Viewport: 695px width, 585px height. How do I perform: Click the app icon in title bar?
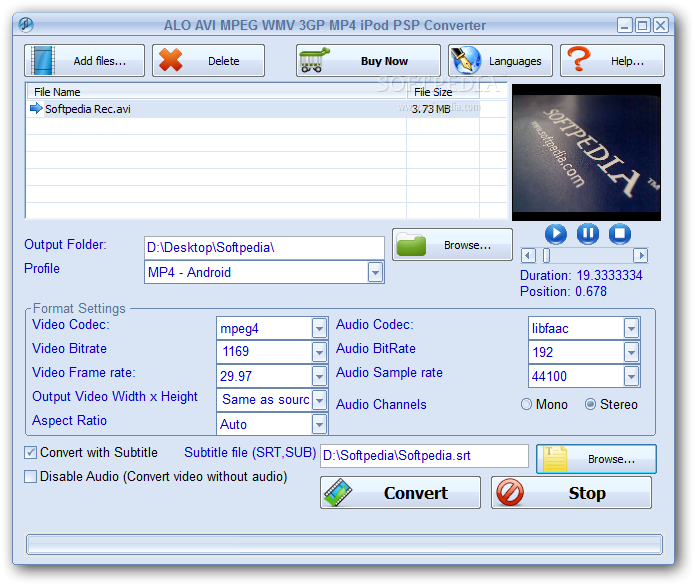click(x=26, y=24)
